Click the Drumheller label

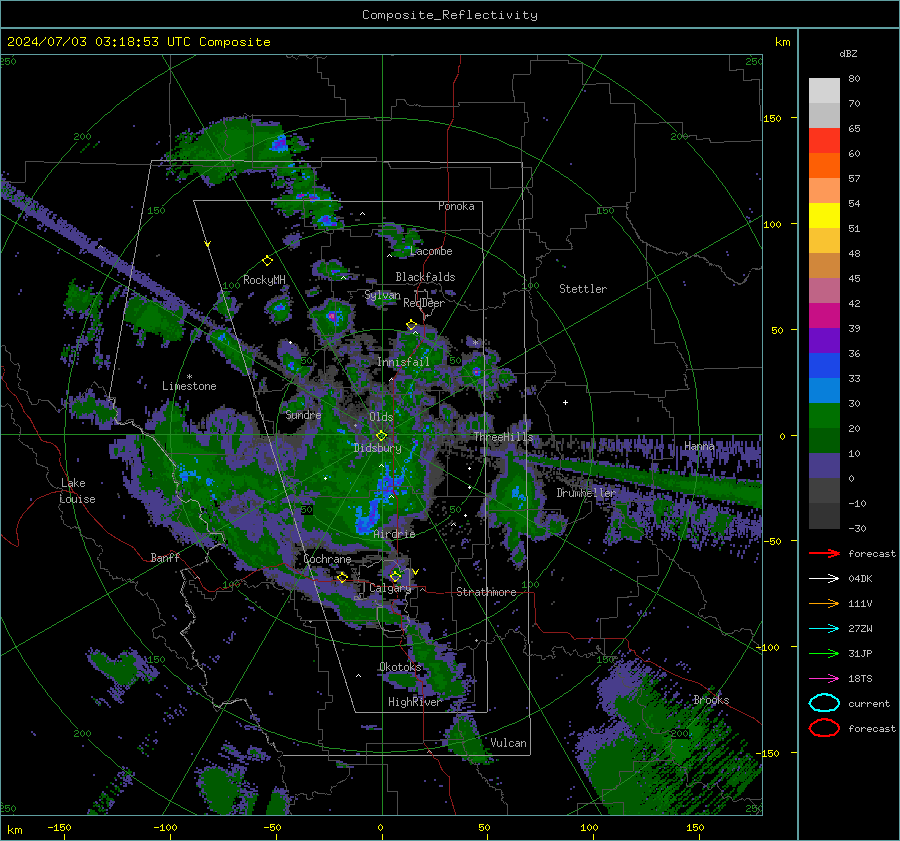coord(585,493)
